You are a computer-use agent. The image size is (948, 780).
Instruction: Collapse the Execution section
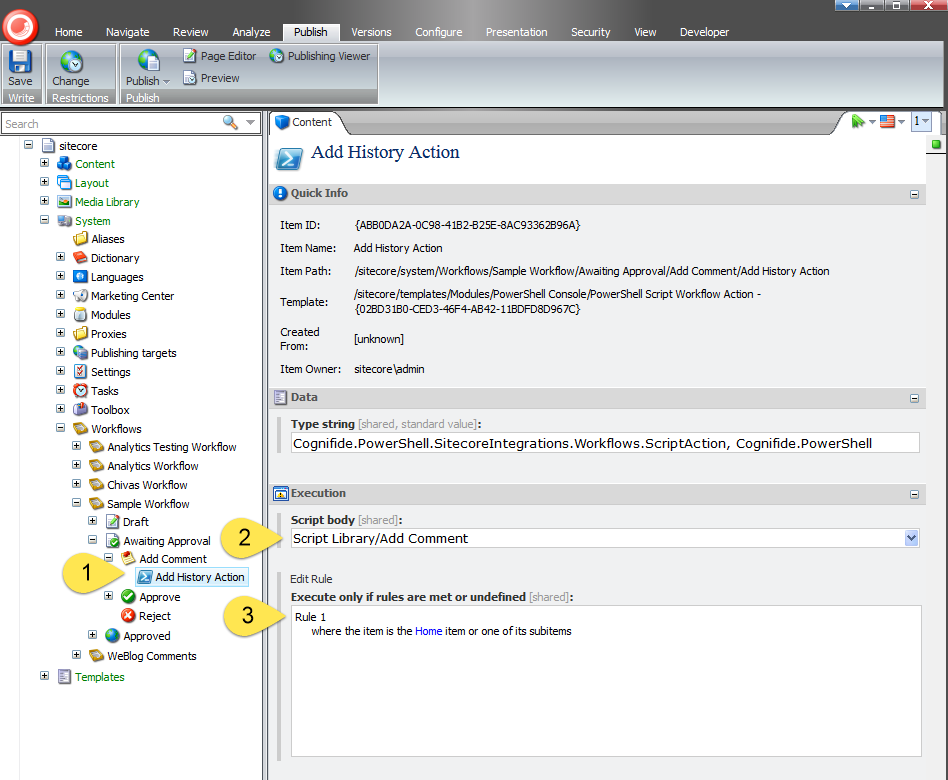click(913, 494)
